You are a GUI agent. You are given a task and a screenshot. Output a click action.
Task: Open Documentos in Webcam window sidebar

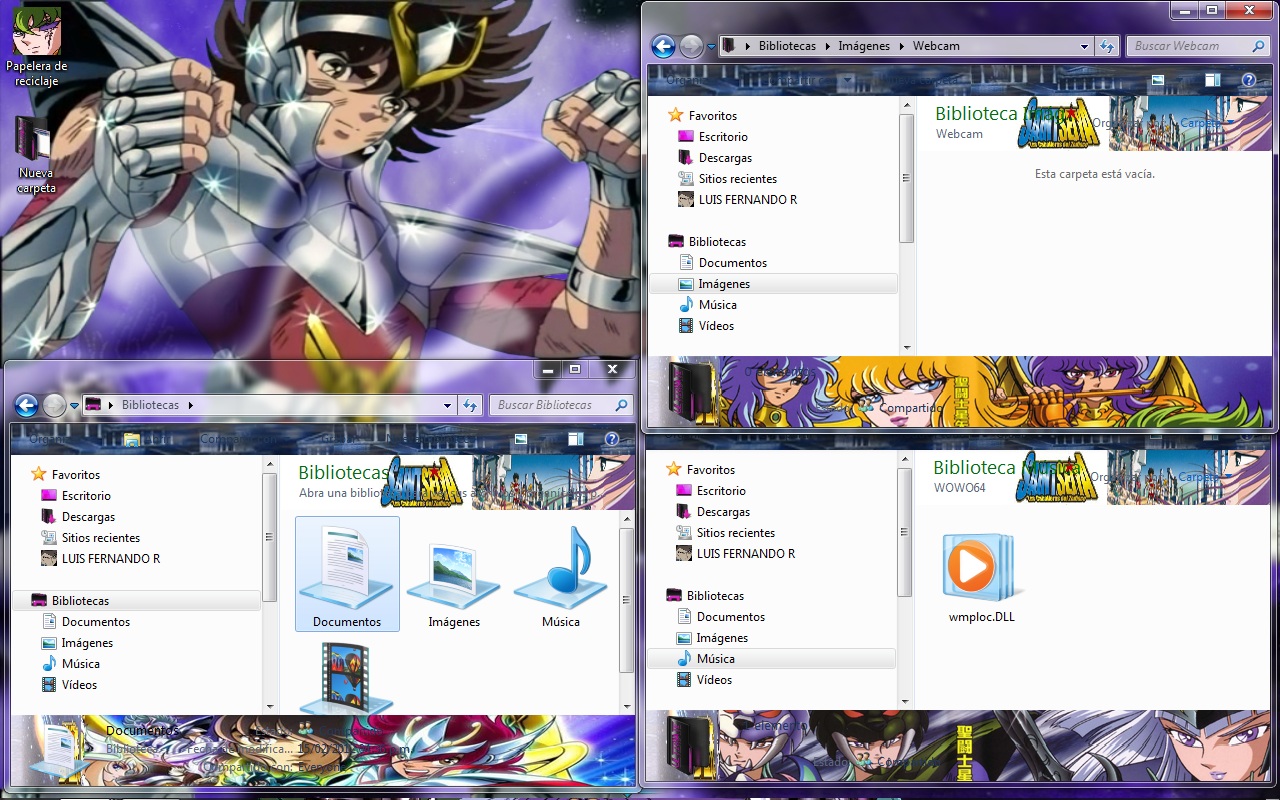click(732, 263)
